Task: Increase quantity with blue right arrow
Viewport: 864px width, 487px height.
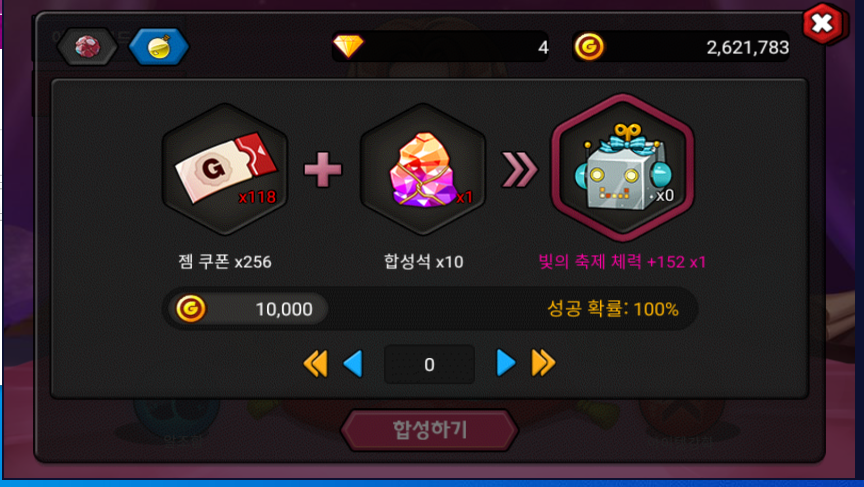Action: pos(505,363)
